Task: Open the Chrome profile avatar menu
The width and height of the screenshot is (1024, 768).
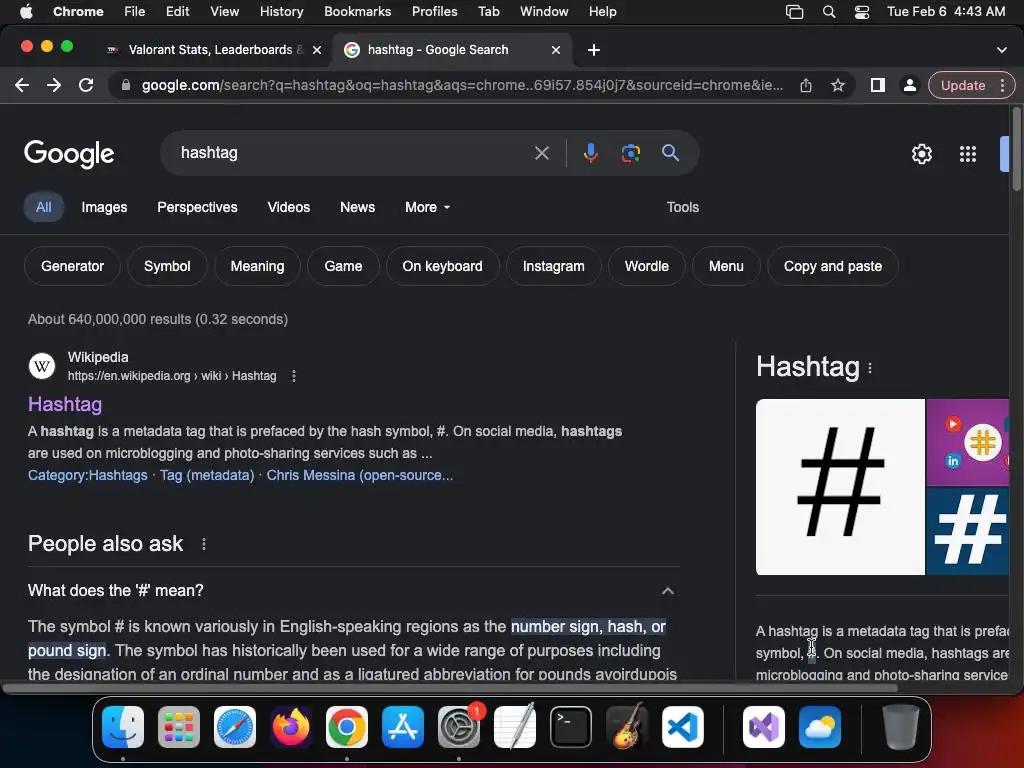Action: (x=909, y=85)
